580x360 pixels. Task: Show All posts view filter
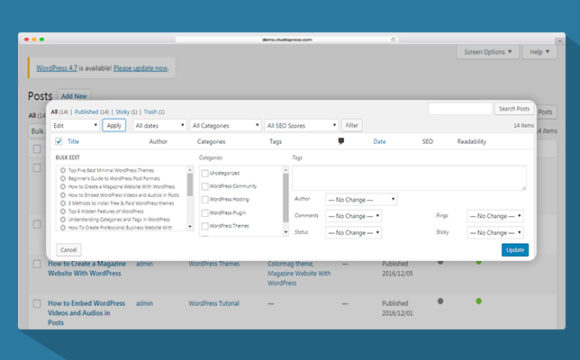pos(54,112)
